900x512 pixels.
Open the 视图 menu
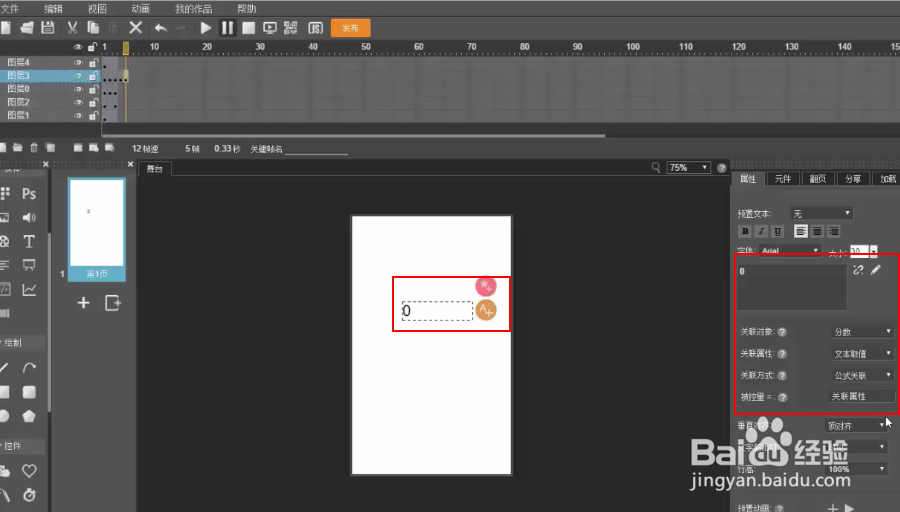tap(97, 9)
